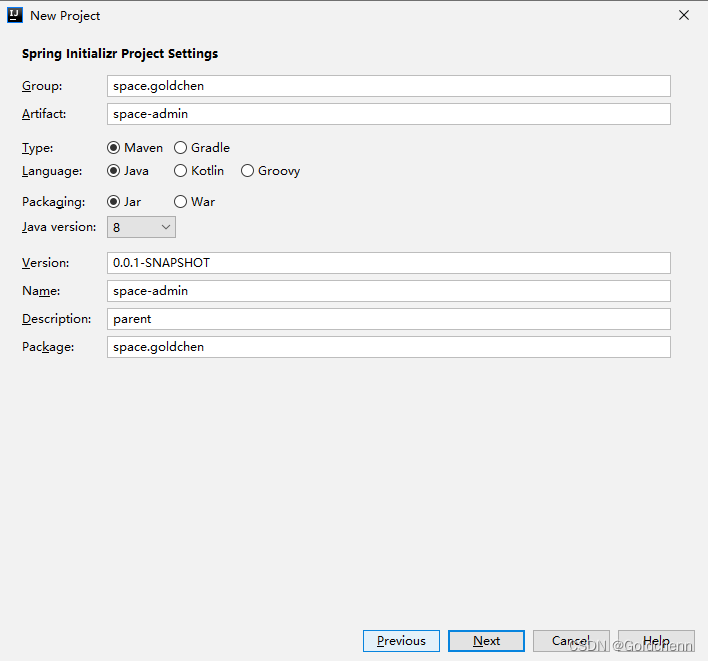Open the Java version dropdown
Screen dimensions: 708x661
click(x=141, y=227)
